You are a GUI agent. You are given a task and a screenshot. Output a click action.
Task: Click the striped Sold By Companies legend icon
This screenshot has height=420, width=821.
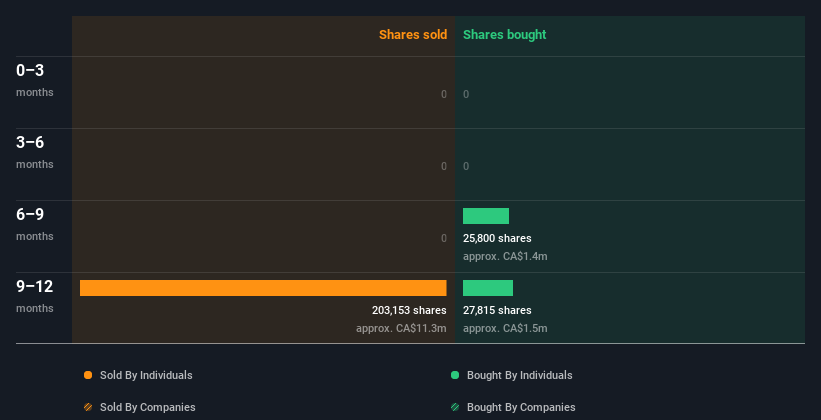coord(88,407)
